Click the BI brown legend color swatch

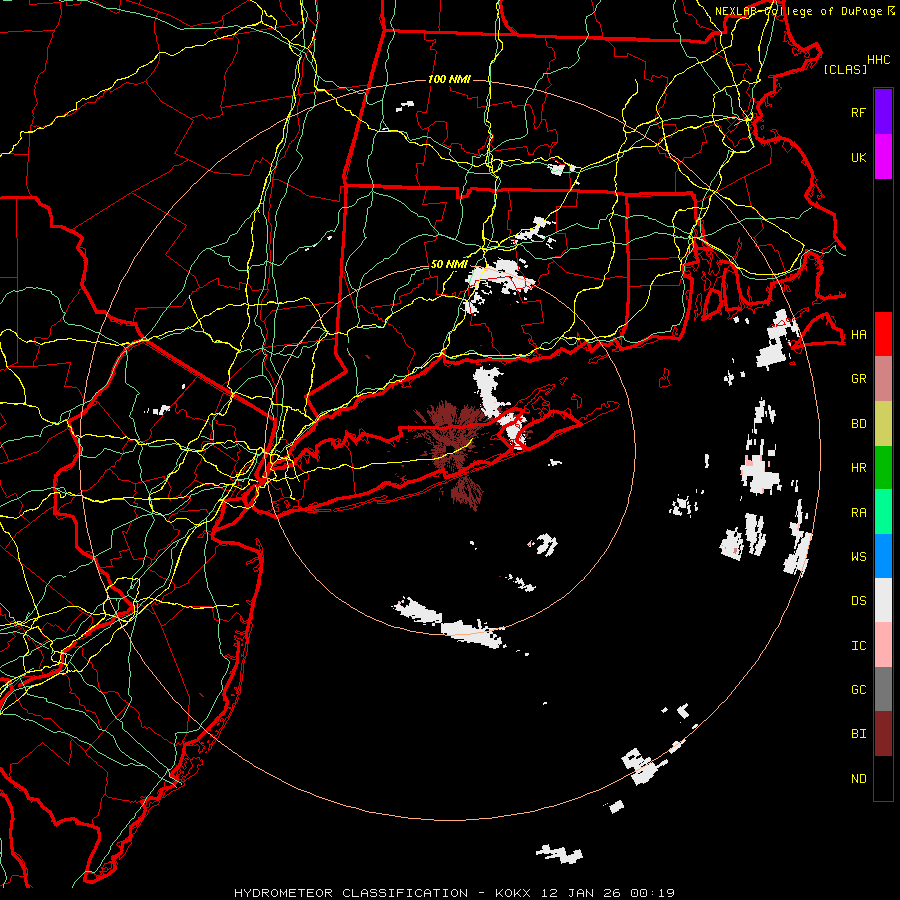[883, 734]
